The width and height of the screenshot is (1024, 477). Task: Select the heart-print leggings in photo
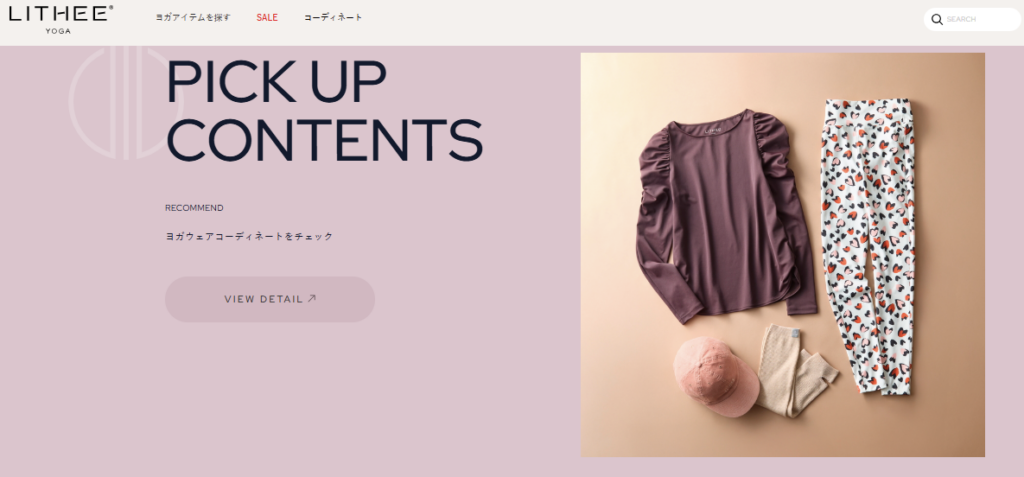869,245
